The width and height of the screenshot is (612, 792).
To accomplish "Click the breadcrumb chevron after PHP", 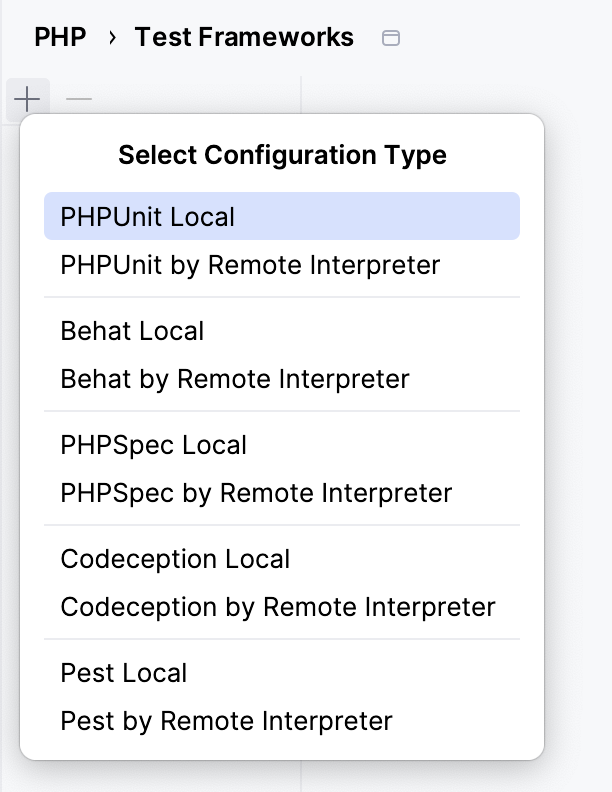I will [x=112, y=38].
